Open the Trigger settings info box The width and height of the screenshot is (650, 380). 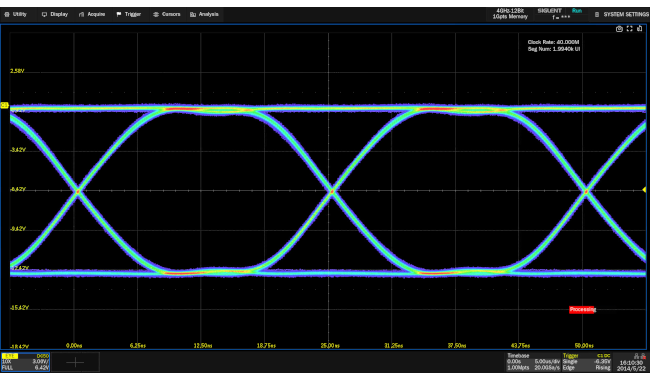tap(586, 362)
